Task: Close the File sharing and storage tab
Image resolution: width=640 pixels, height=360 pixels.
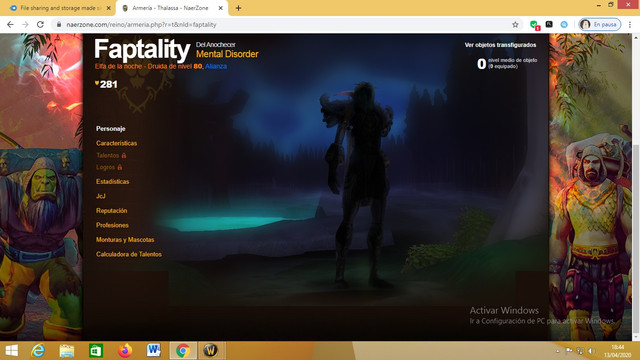Action: click(109, 8)
